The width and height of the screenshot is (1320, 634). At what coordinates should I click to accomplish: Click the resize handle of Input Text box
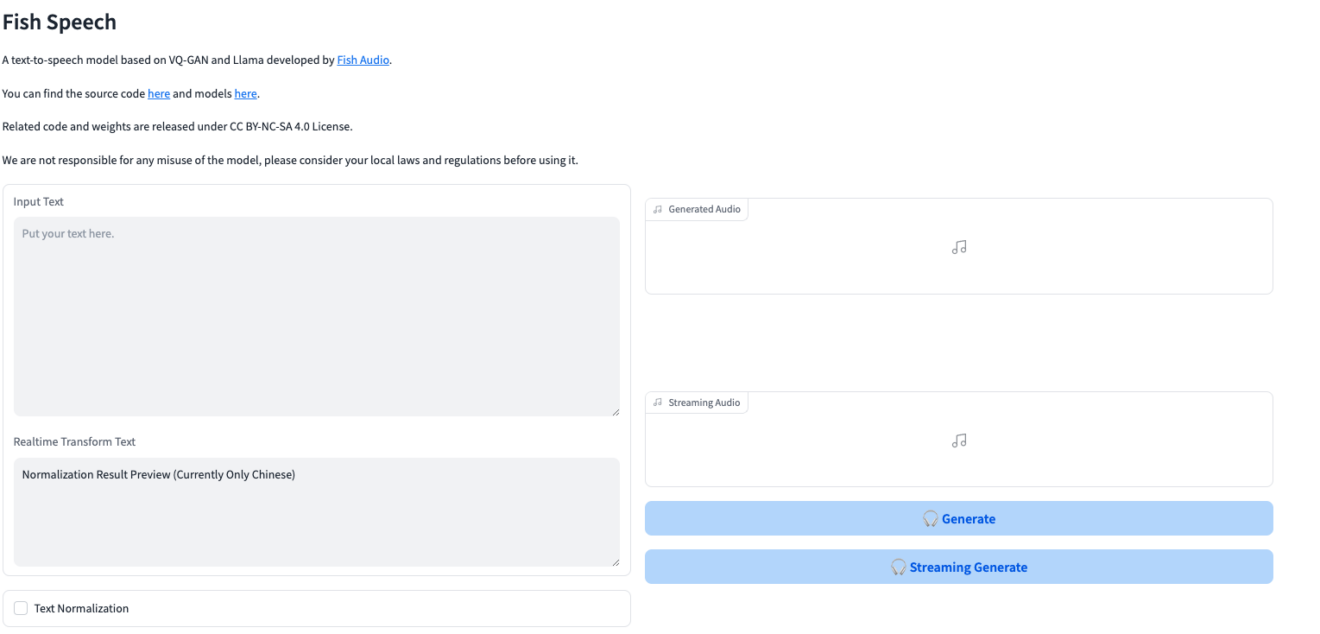tap(614, 411)
